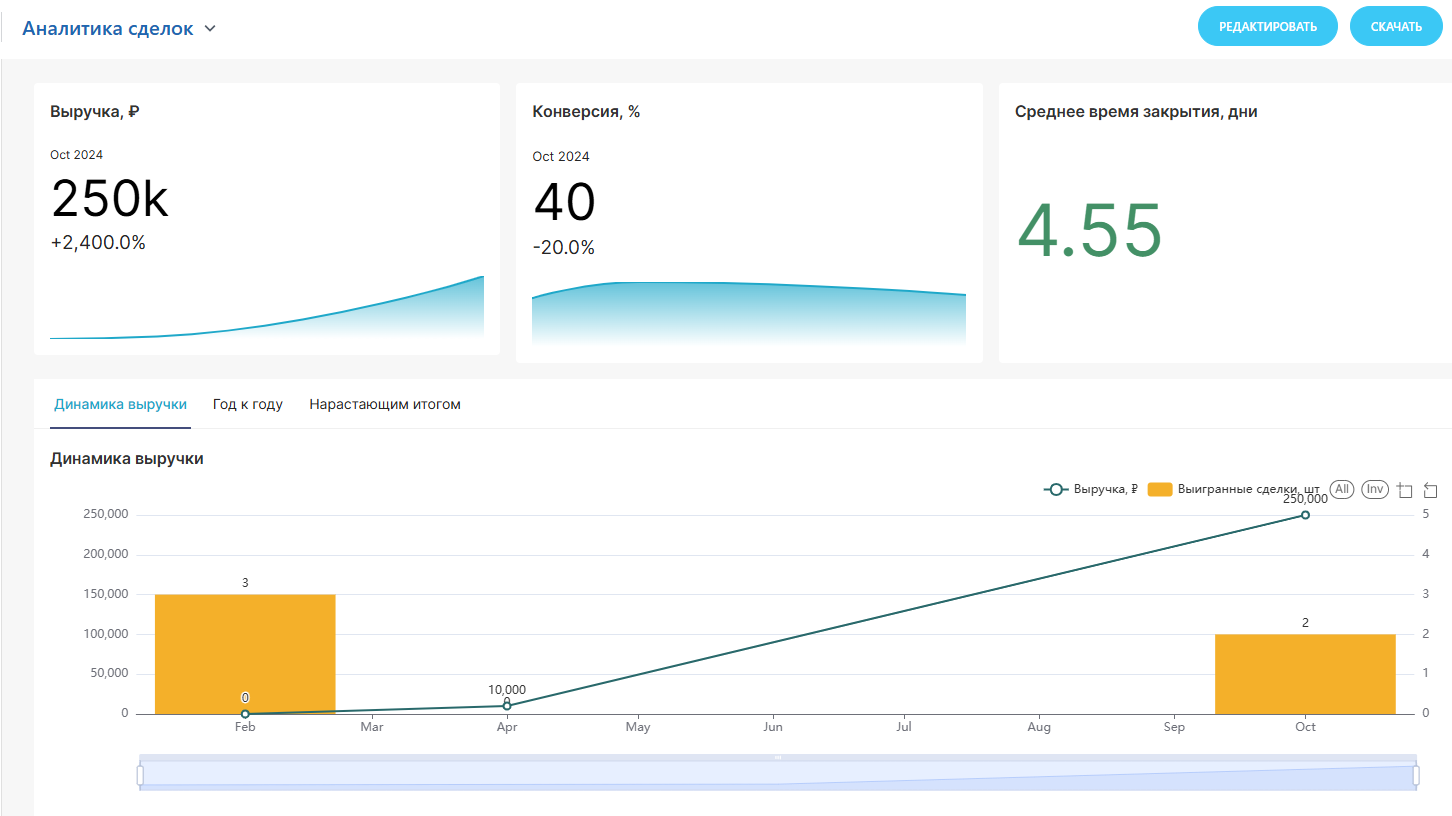Click the zoom reset icon
Screen dimensions: 1452x816
click(x=1430, y=490)
